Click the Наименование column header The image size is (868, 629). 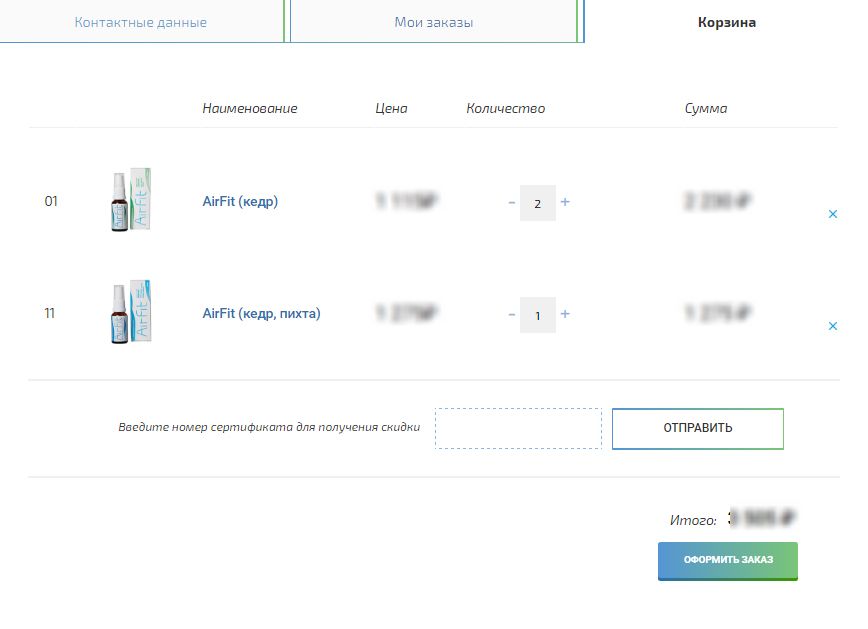tap(250, 109)
